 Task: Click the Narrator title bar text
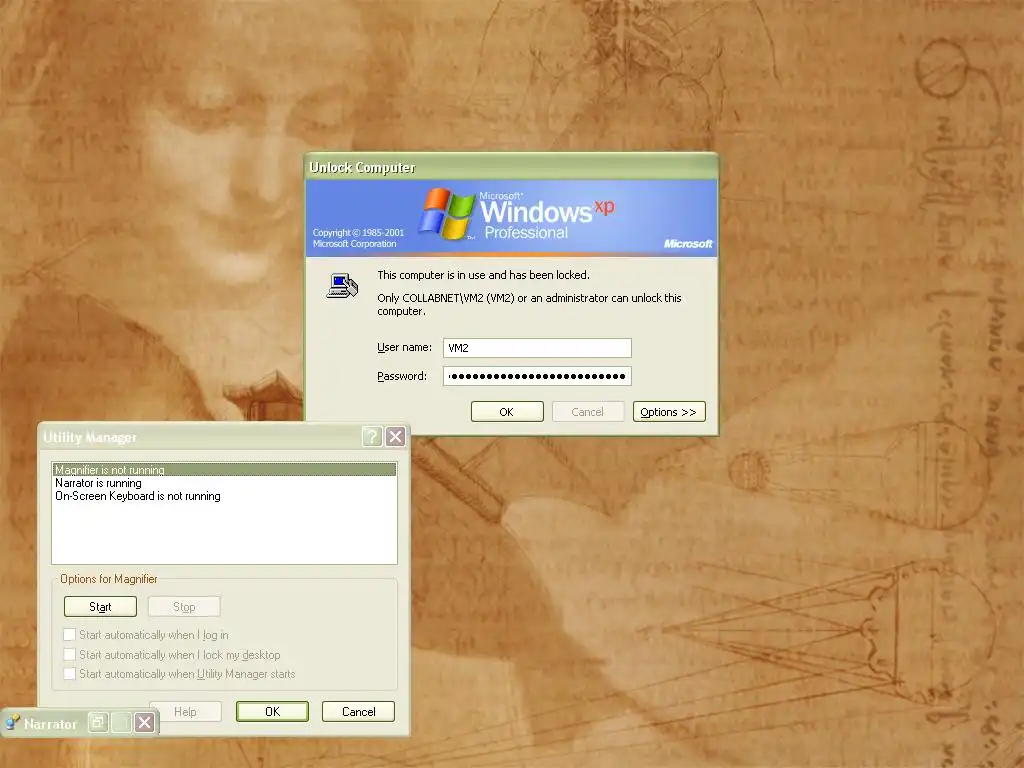pos(50,724)
